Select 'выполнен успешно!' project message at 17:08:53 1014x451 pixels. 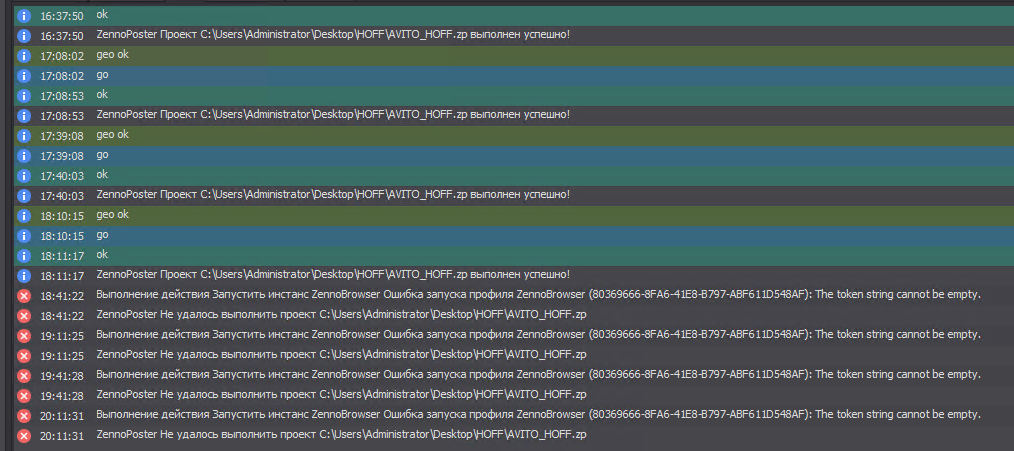333,115
